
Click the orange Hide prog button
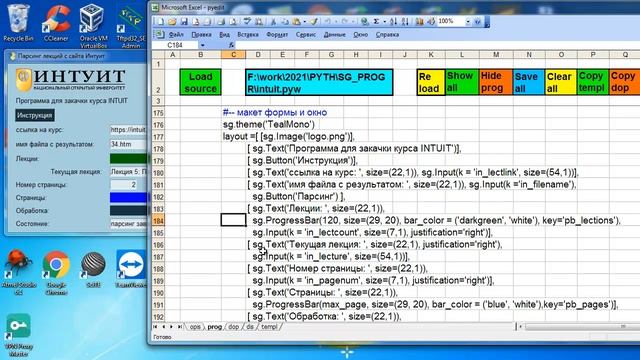496,82
